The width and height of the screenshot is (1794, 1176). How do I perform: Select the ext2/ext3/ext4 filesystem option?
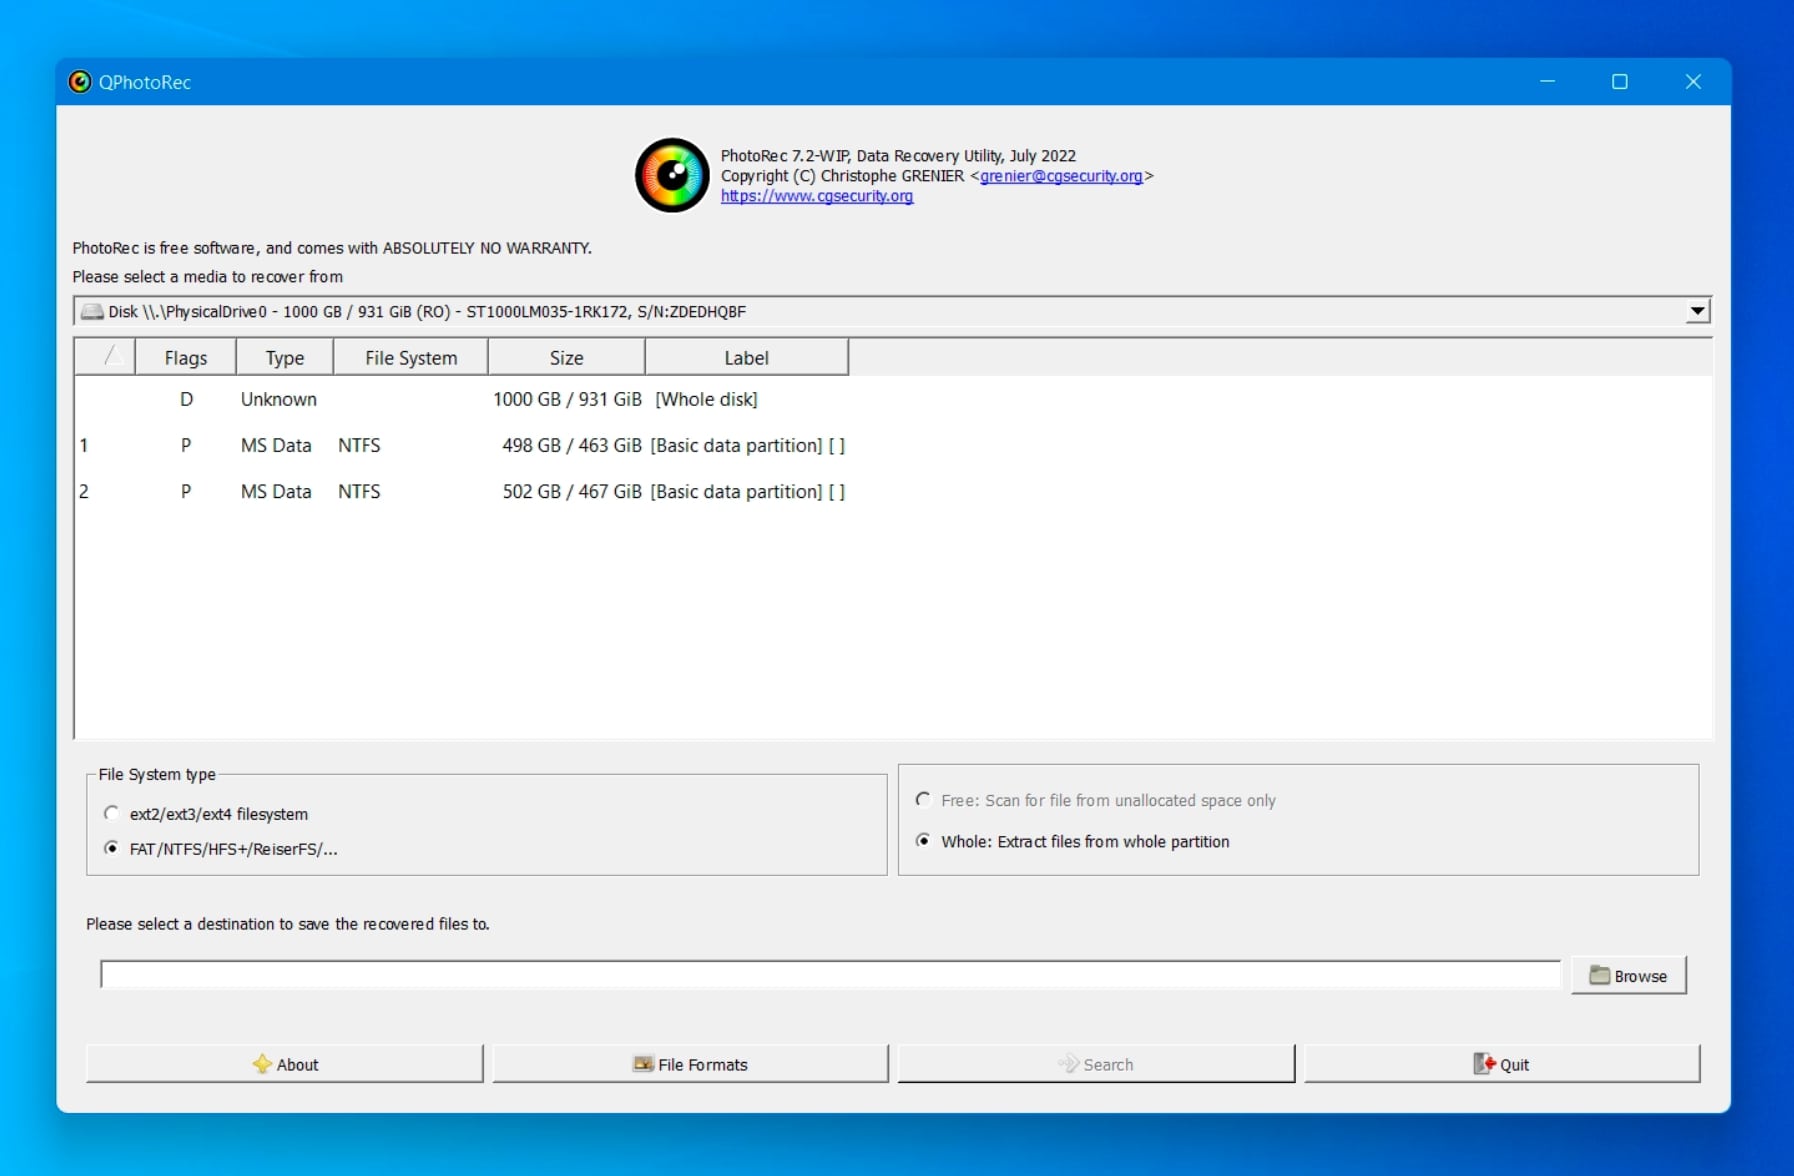pyautogui.click(x=208, y=814)
